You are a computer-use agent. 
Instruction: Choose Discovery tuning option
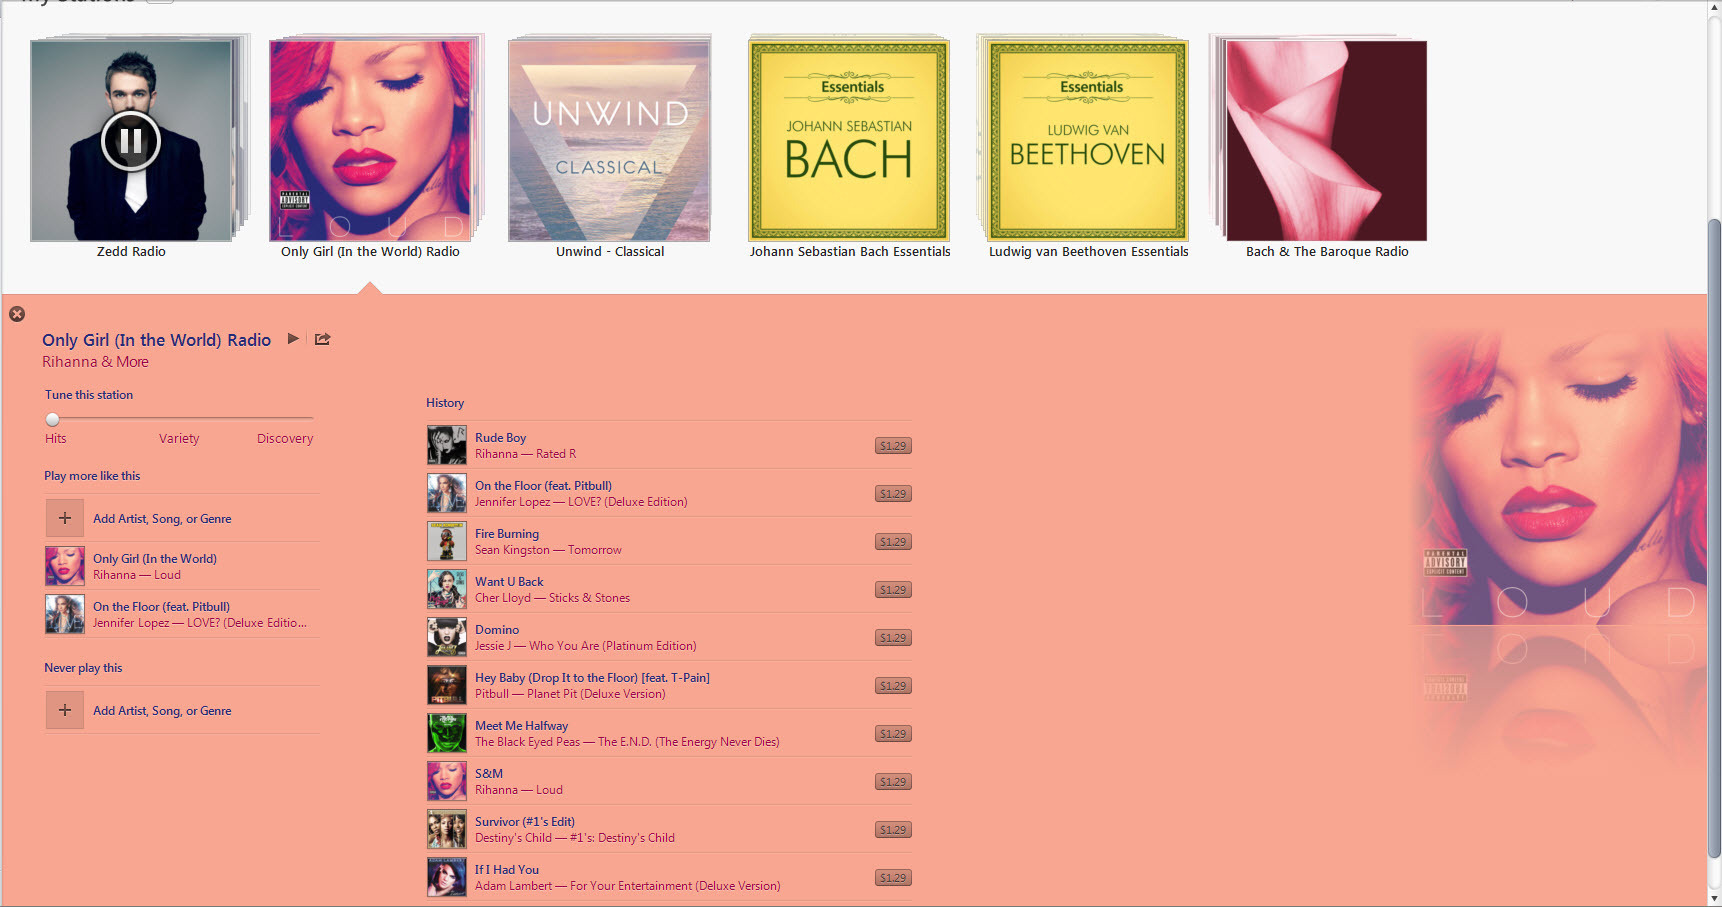pyautogui.click(x=285, y=438)
